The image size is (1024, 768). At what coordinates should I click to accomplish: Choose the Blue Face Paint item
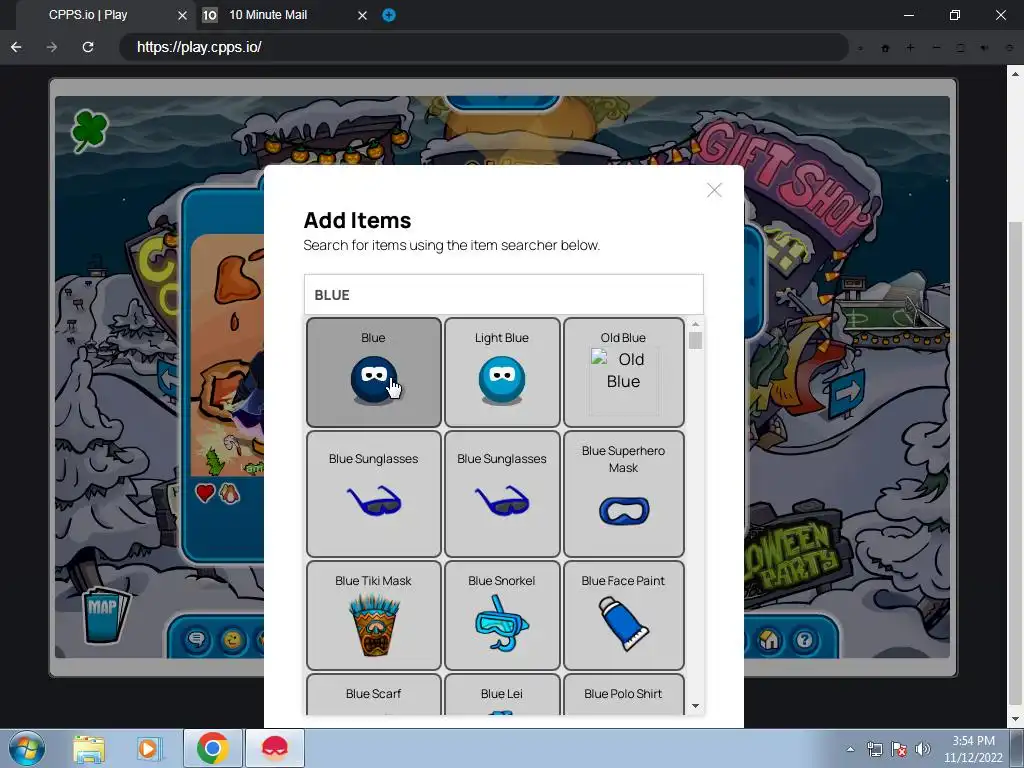click(x=623, y=615)
